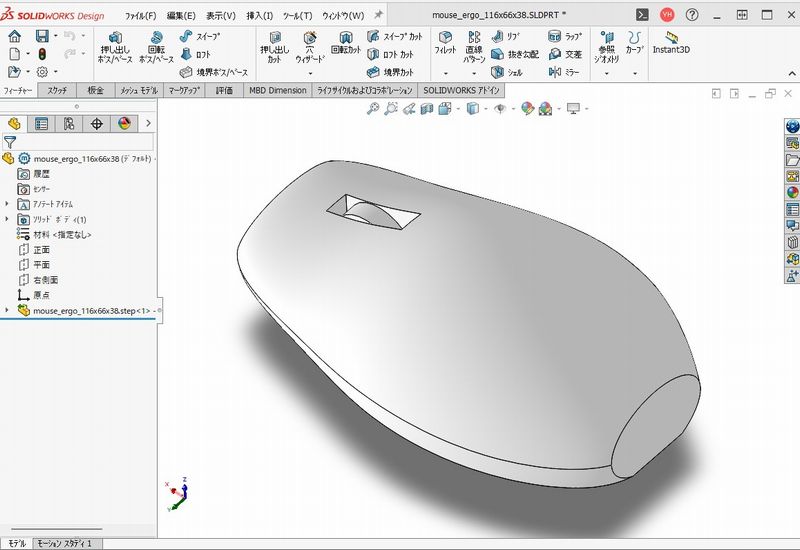Select the Shell (シェル) tool
This screenshot has width=800, height=550.
pyautogui.click(x=507, y=72)
